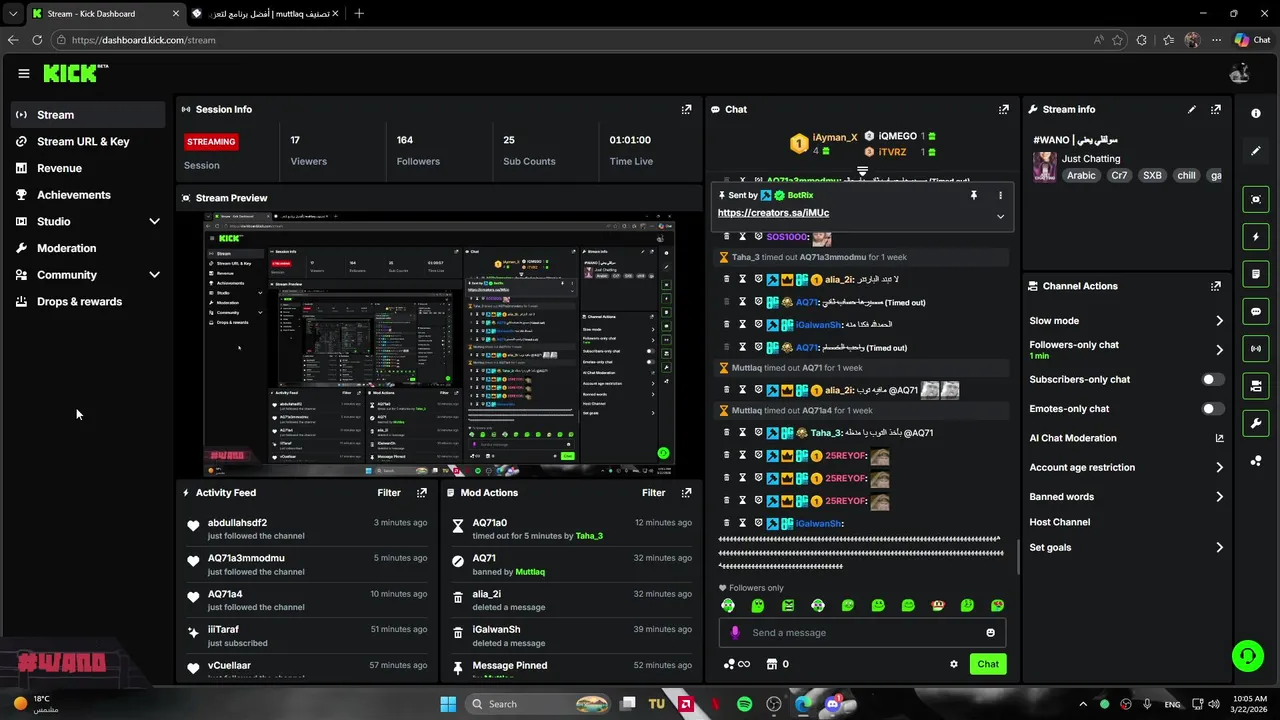Click the Stream Preview thumbnail
The width and height of the screenshot is (1280, 720).
coord(439,345)
